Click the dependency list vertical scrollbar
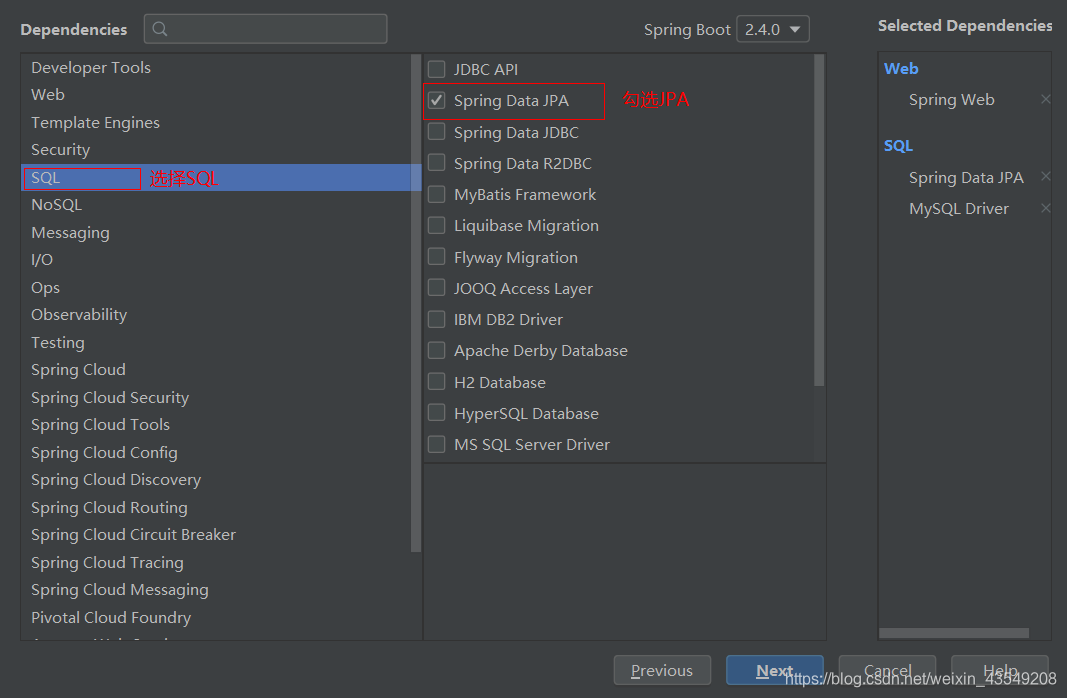The image size is (1067, 698). tap(819, 220)
